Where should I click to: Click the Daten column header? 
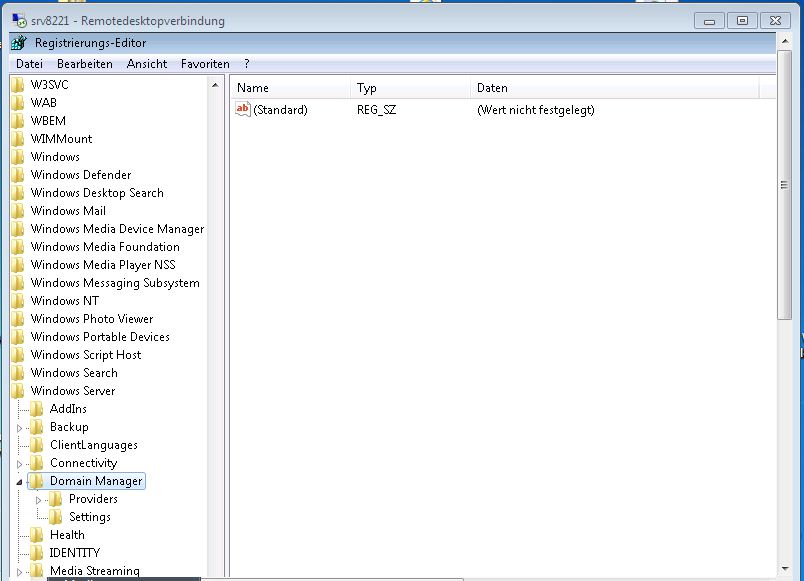click(614, 88)
